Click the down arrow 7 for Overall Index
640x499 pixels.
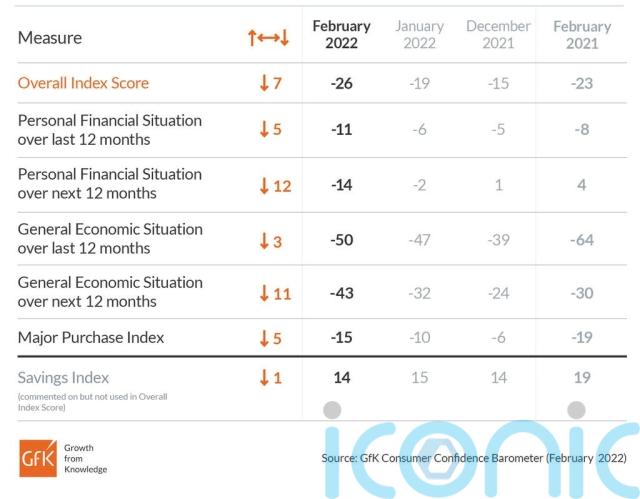(x=271, y=83)
